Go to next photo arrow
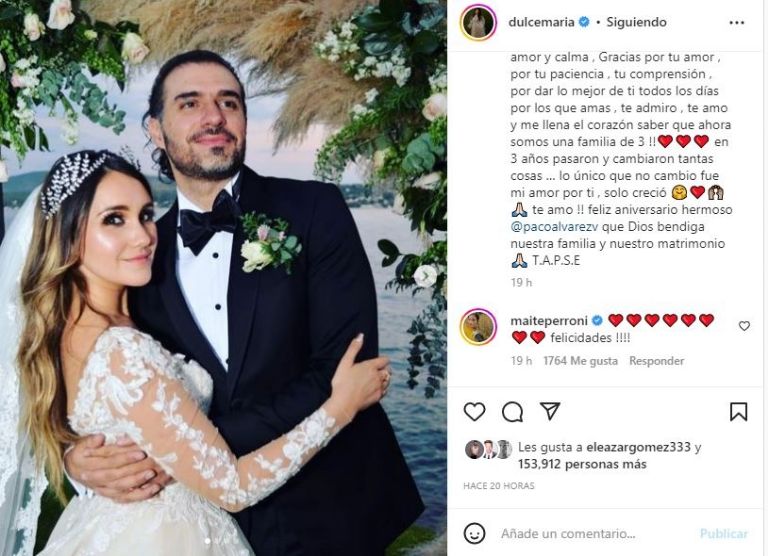 point(425,276)
